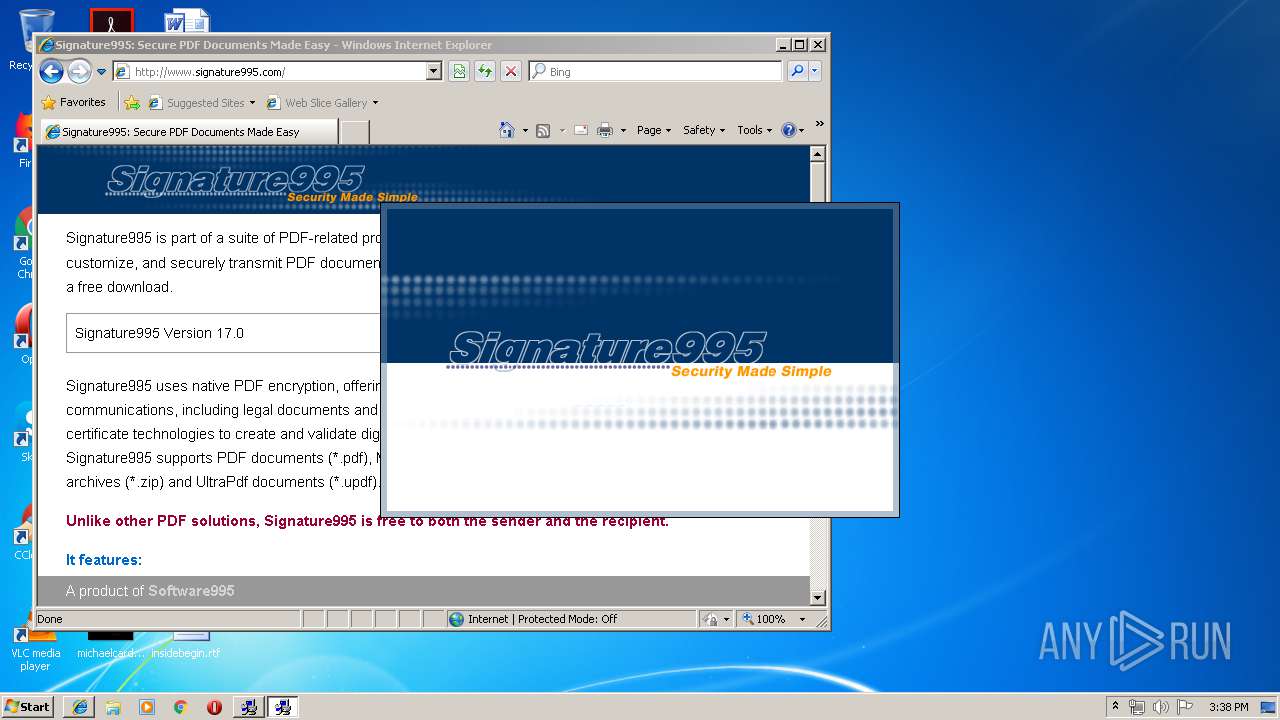1280x720 pixels.
Task: Go back with the IE Back arrow
Action: click(x=51, y=71)
